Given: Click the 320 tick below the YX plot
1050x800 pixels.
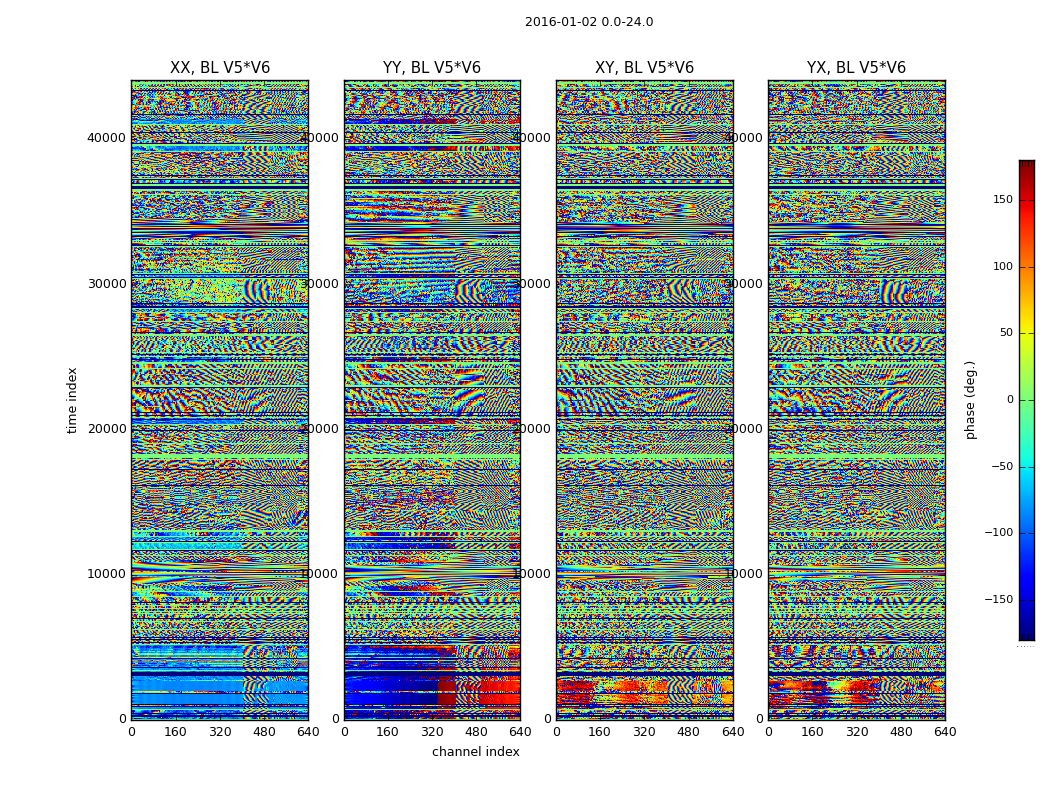Looking at the screenshot, I should [857, 732].
